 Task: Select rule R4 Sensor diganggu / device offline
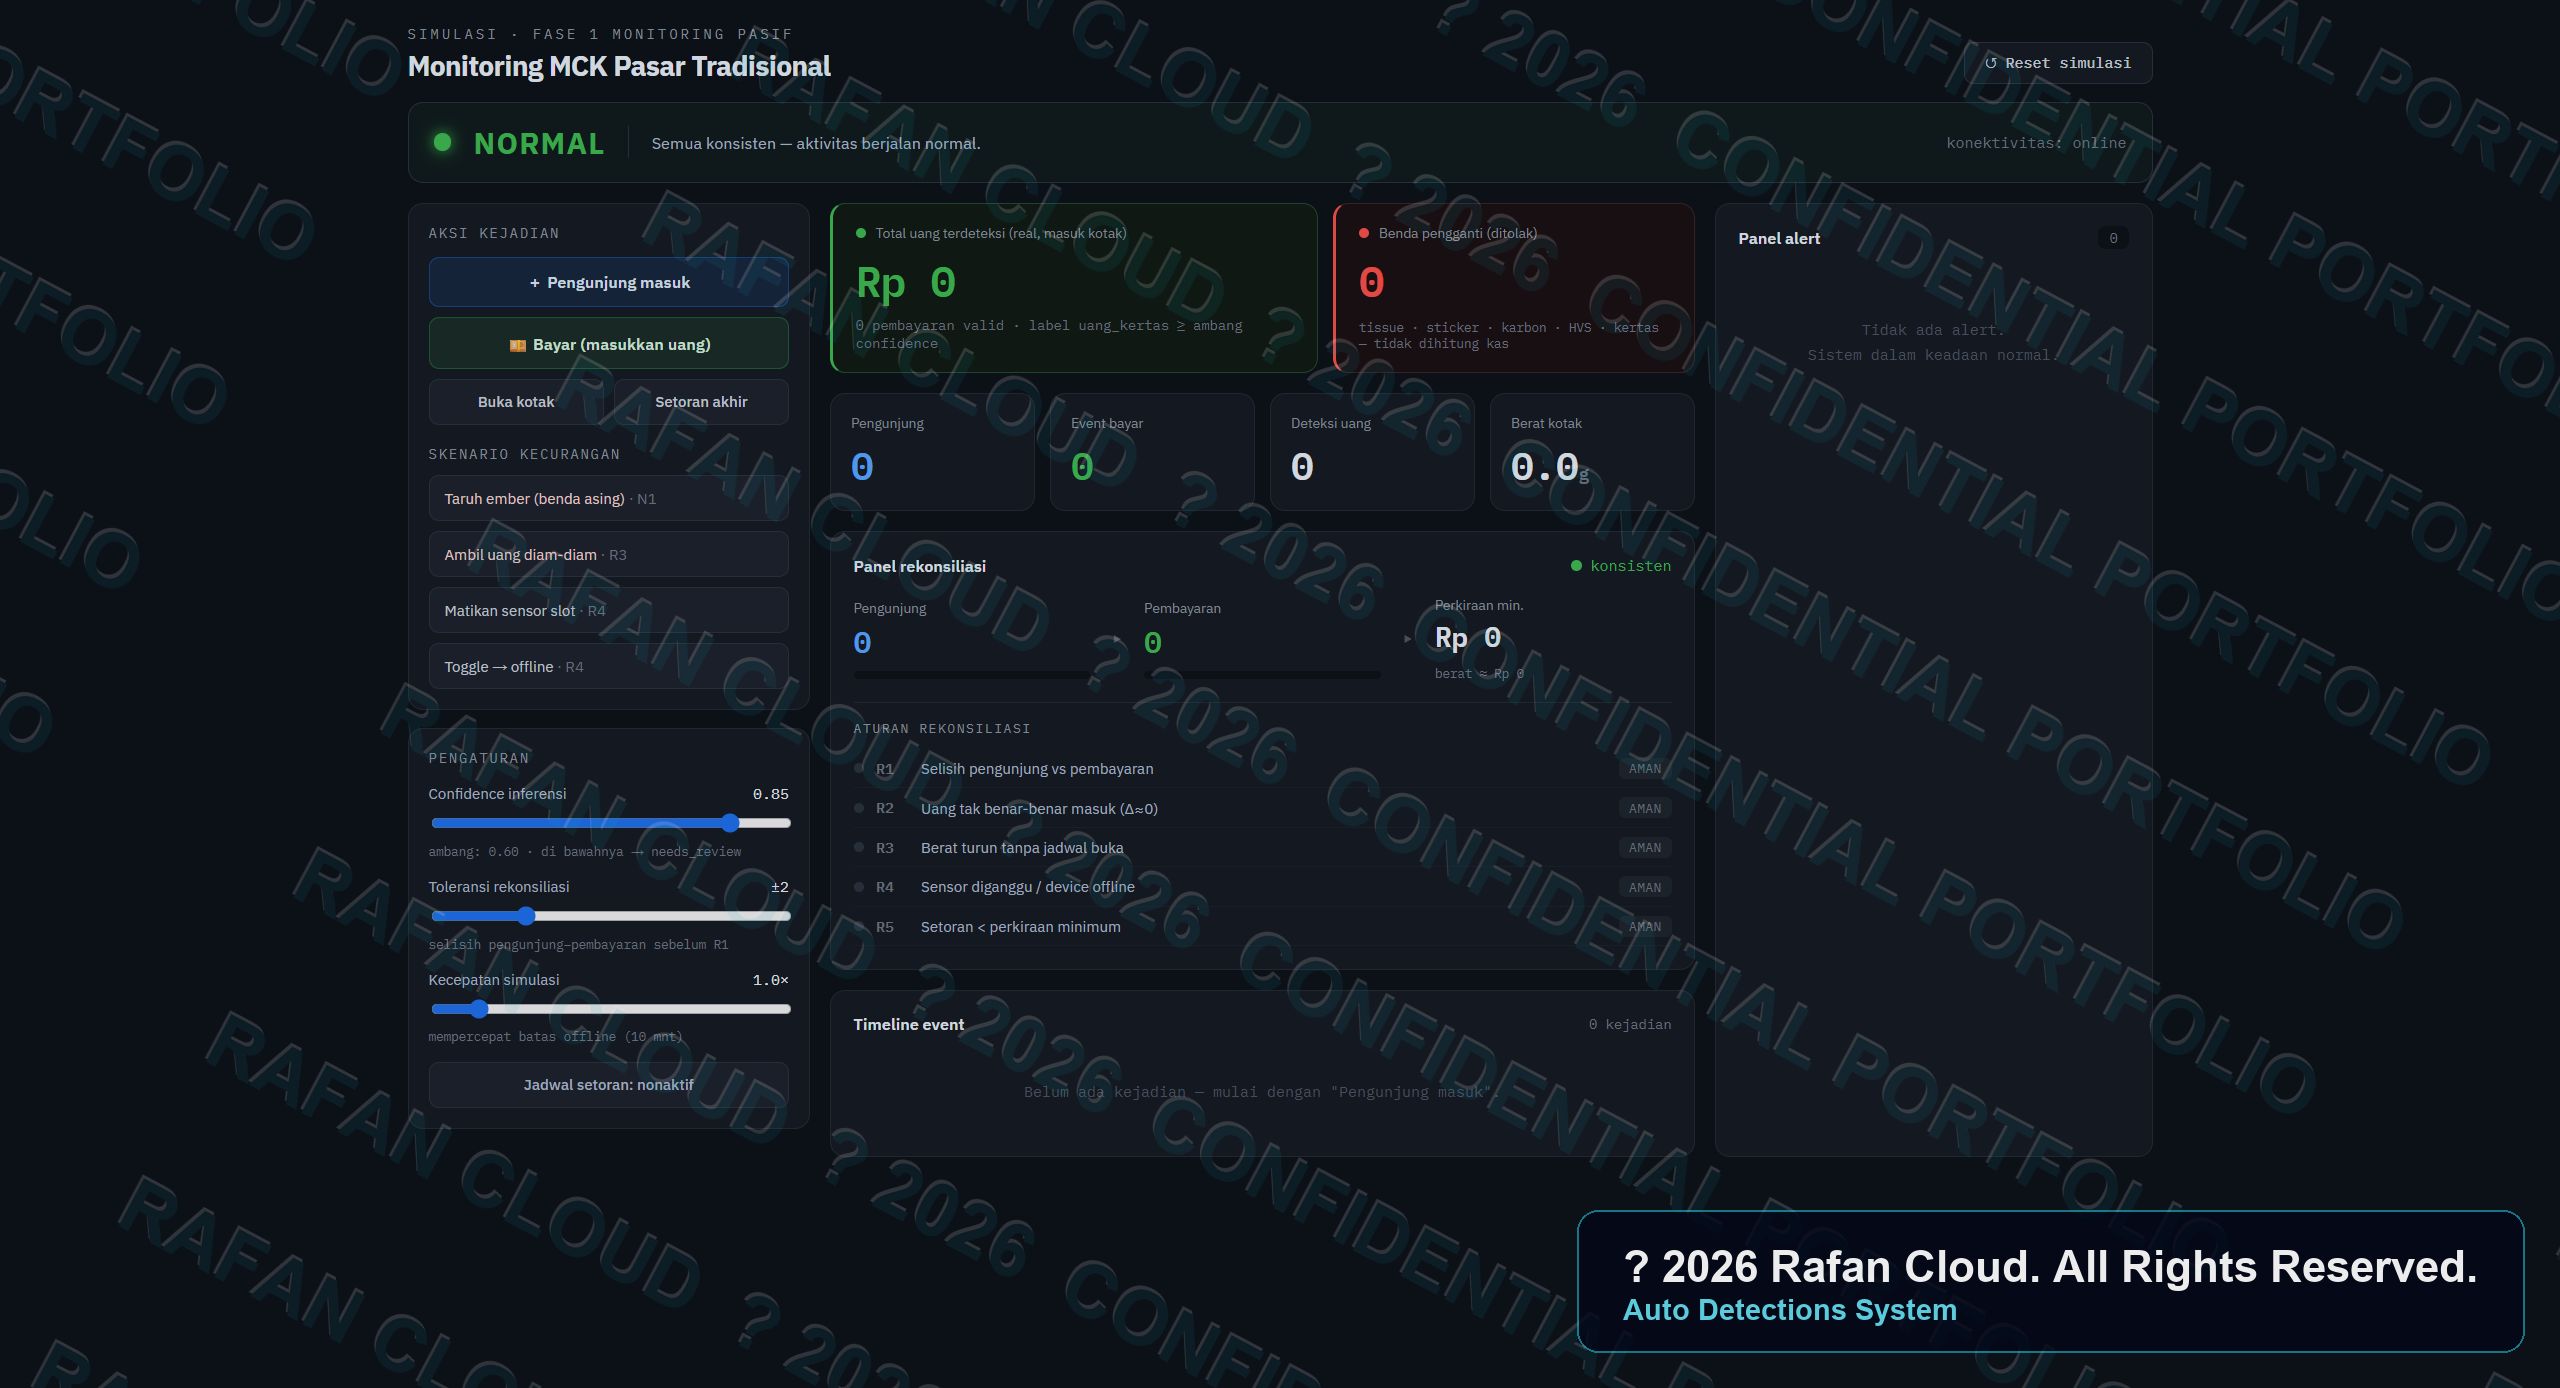(x=1262, y=887)
